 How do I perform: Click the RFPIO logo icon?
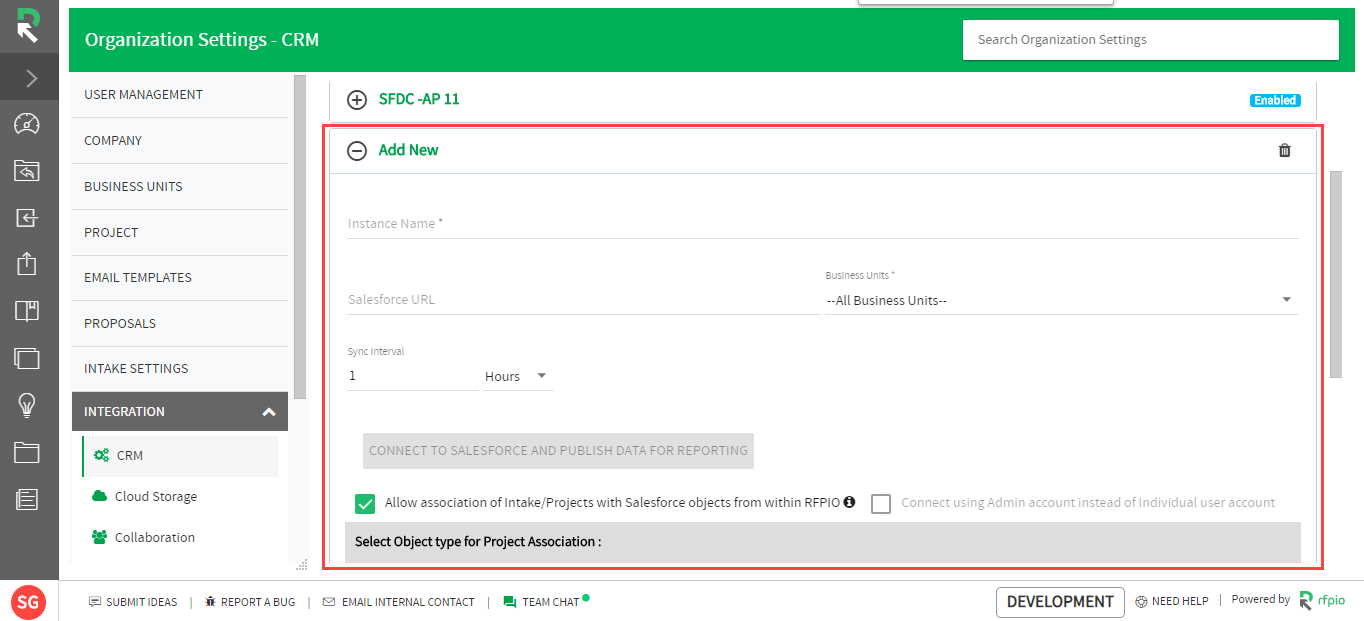point(28,26)
